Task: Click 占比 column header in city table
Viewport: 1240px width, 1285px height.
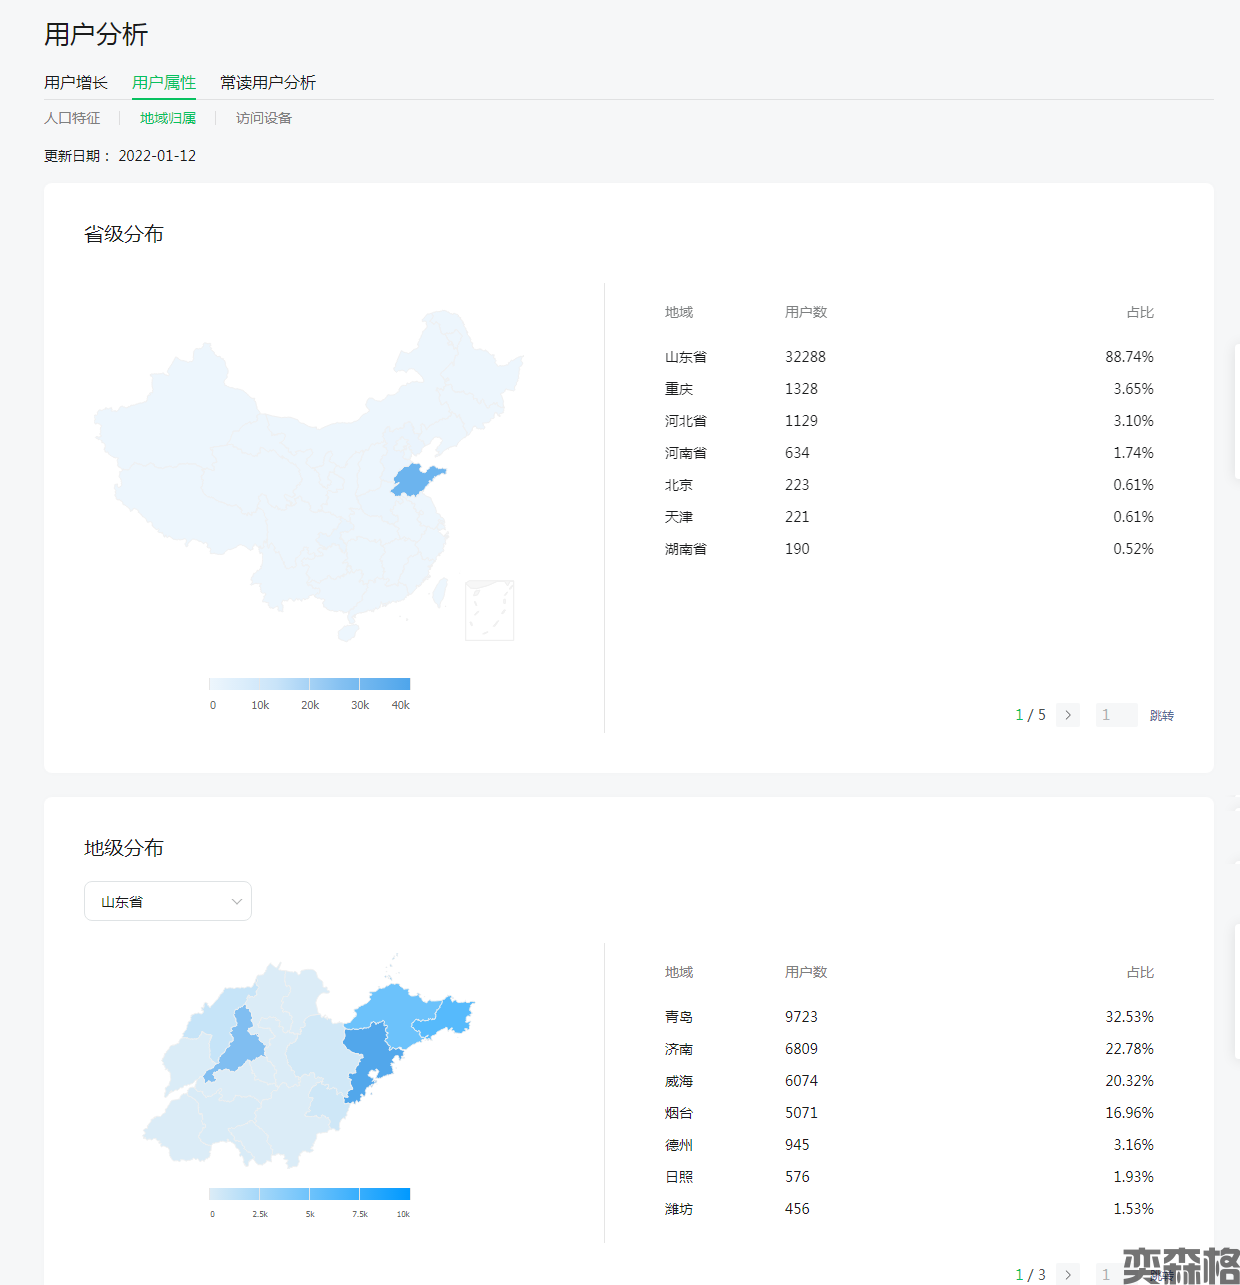Action: click(x=1139, y=972)
